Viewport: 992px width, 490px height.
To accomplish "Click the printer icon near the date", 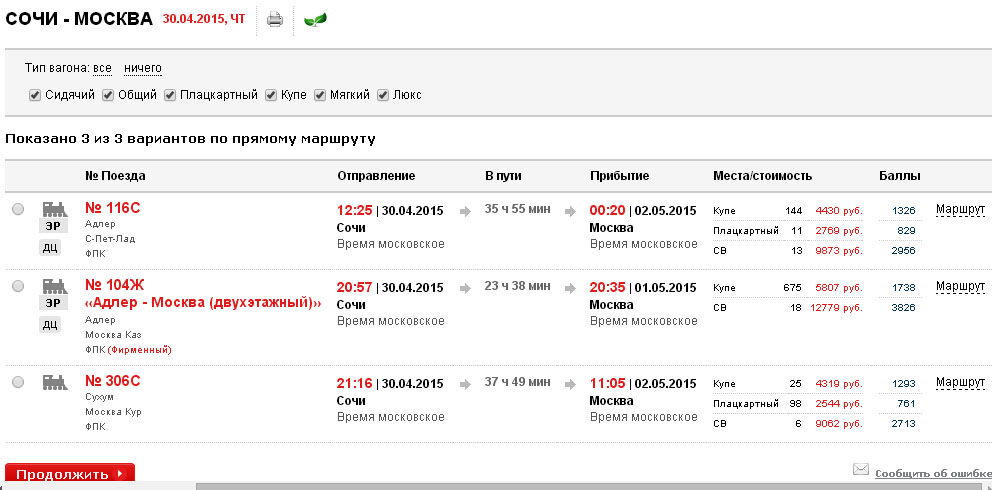I will click(275, 19).
